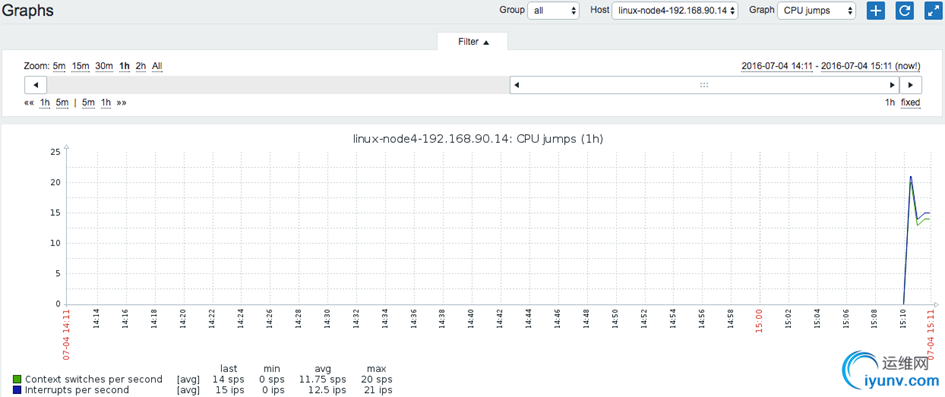Move back 1h using the navigation link
945x397 pixels.
(x=45, y=102)
